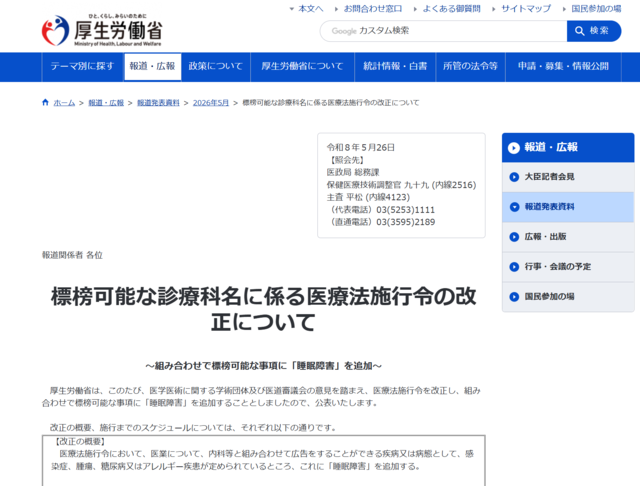Select the 報道・広報 navigation tab
The width and height of the screenshot is (640, 486).
[x=153, y=67]
